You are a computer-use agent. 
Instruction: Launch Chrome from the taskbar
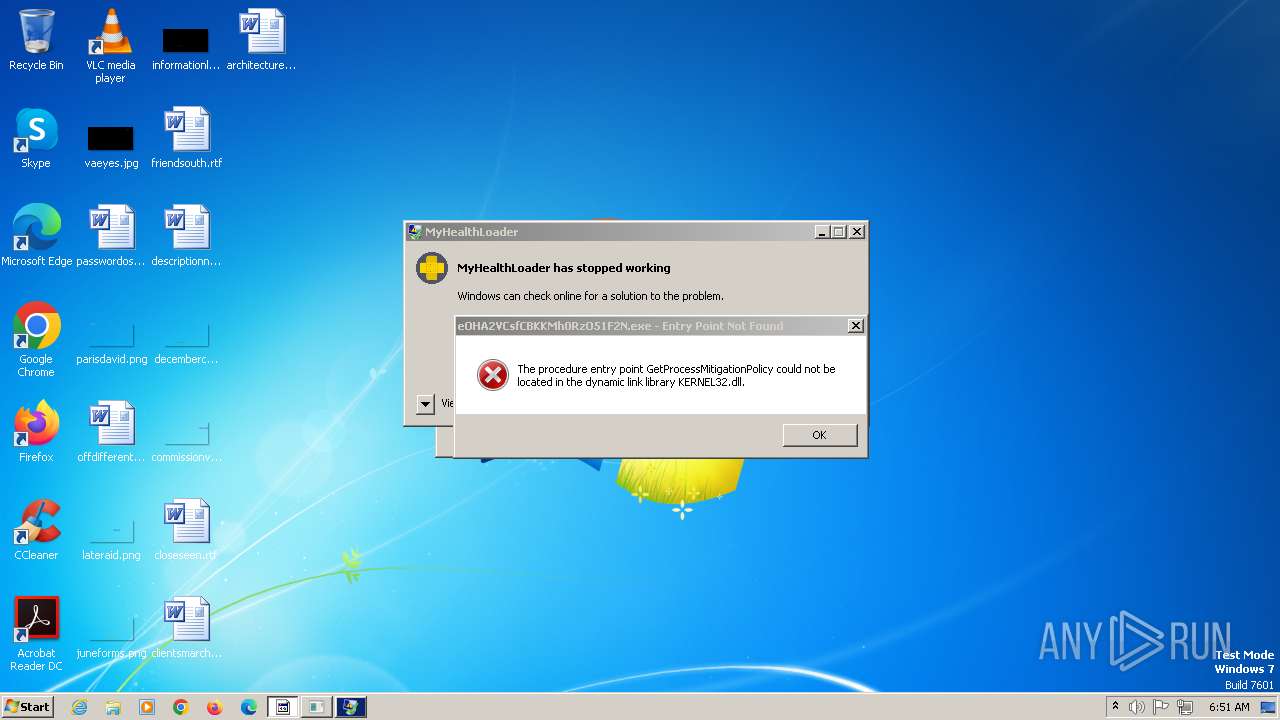[x=181, y=707]
